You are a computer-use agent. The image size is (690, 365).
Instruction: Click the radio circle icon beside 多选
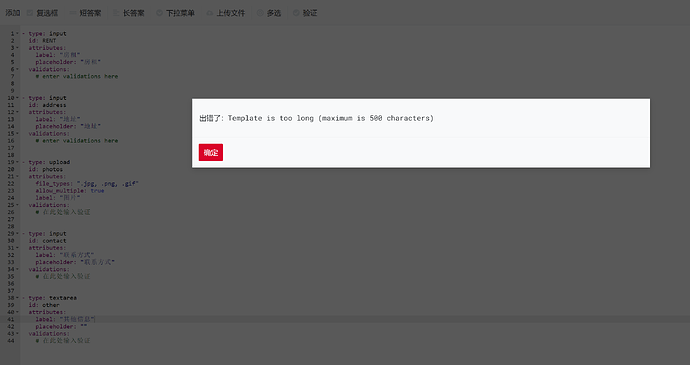260,13
